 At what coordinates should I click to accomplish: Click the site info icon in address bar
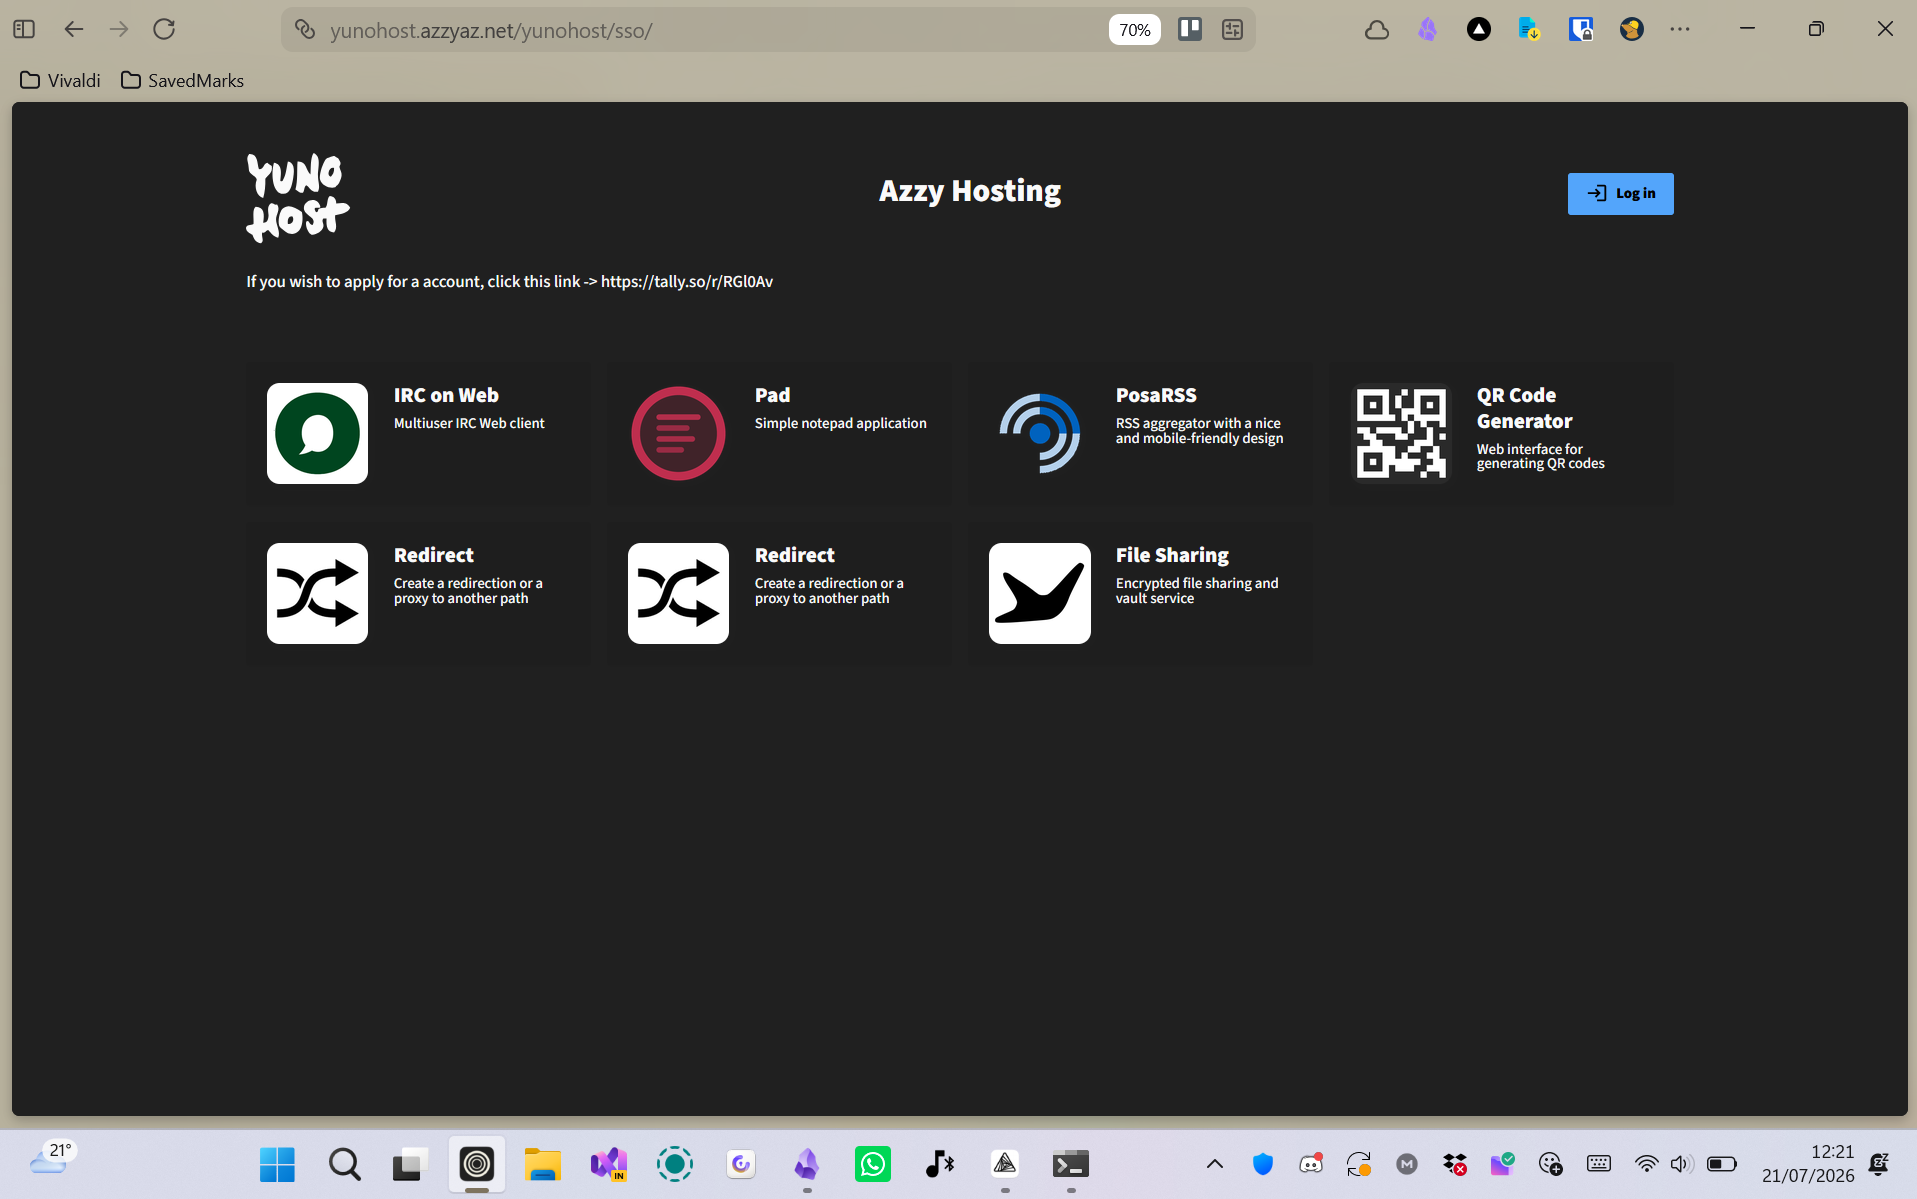(x=306, y=30)
